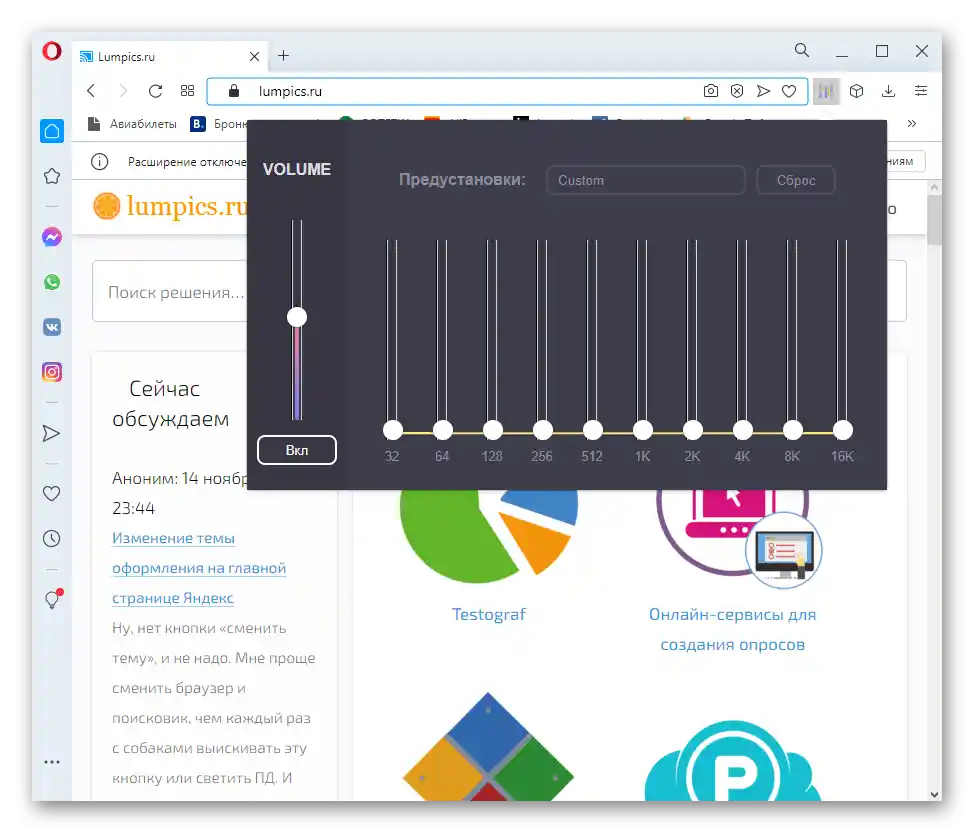Open Instagram from the sidebar
Image resolution: width=974 pixels, height=833 pixels.
click(x=52, y=372)
